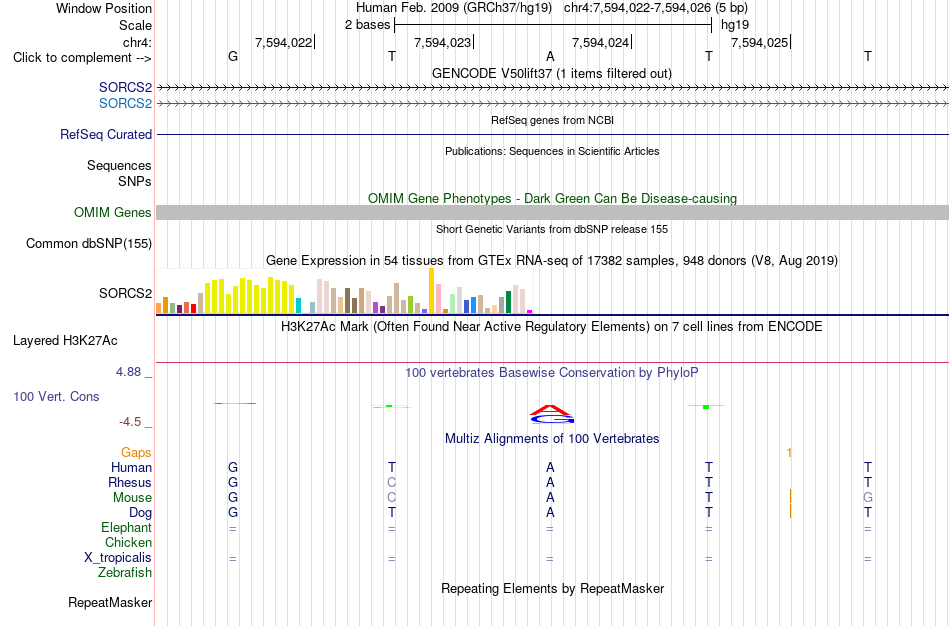The image size is (950, 626).
Task: Click the light blue SORCS2 intron arrow line
Action: (553, 104)
